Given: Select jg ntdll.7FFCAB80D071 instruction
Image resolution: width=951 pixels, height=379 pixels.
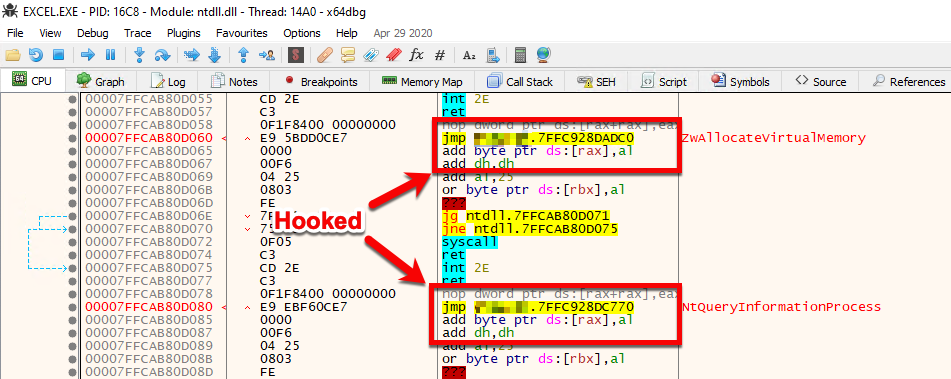Looking at the screenshot, I should pos(526,216).
